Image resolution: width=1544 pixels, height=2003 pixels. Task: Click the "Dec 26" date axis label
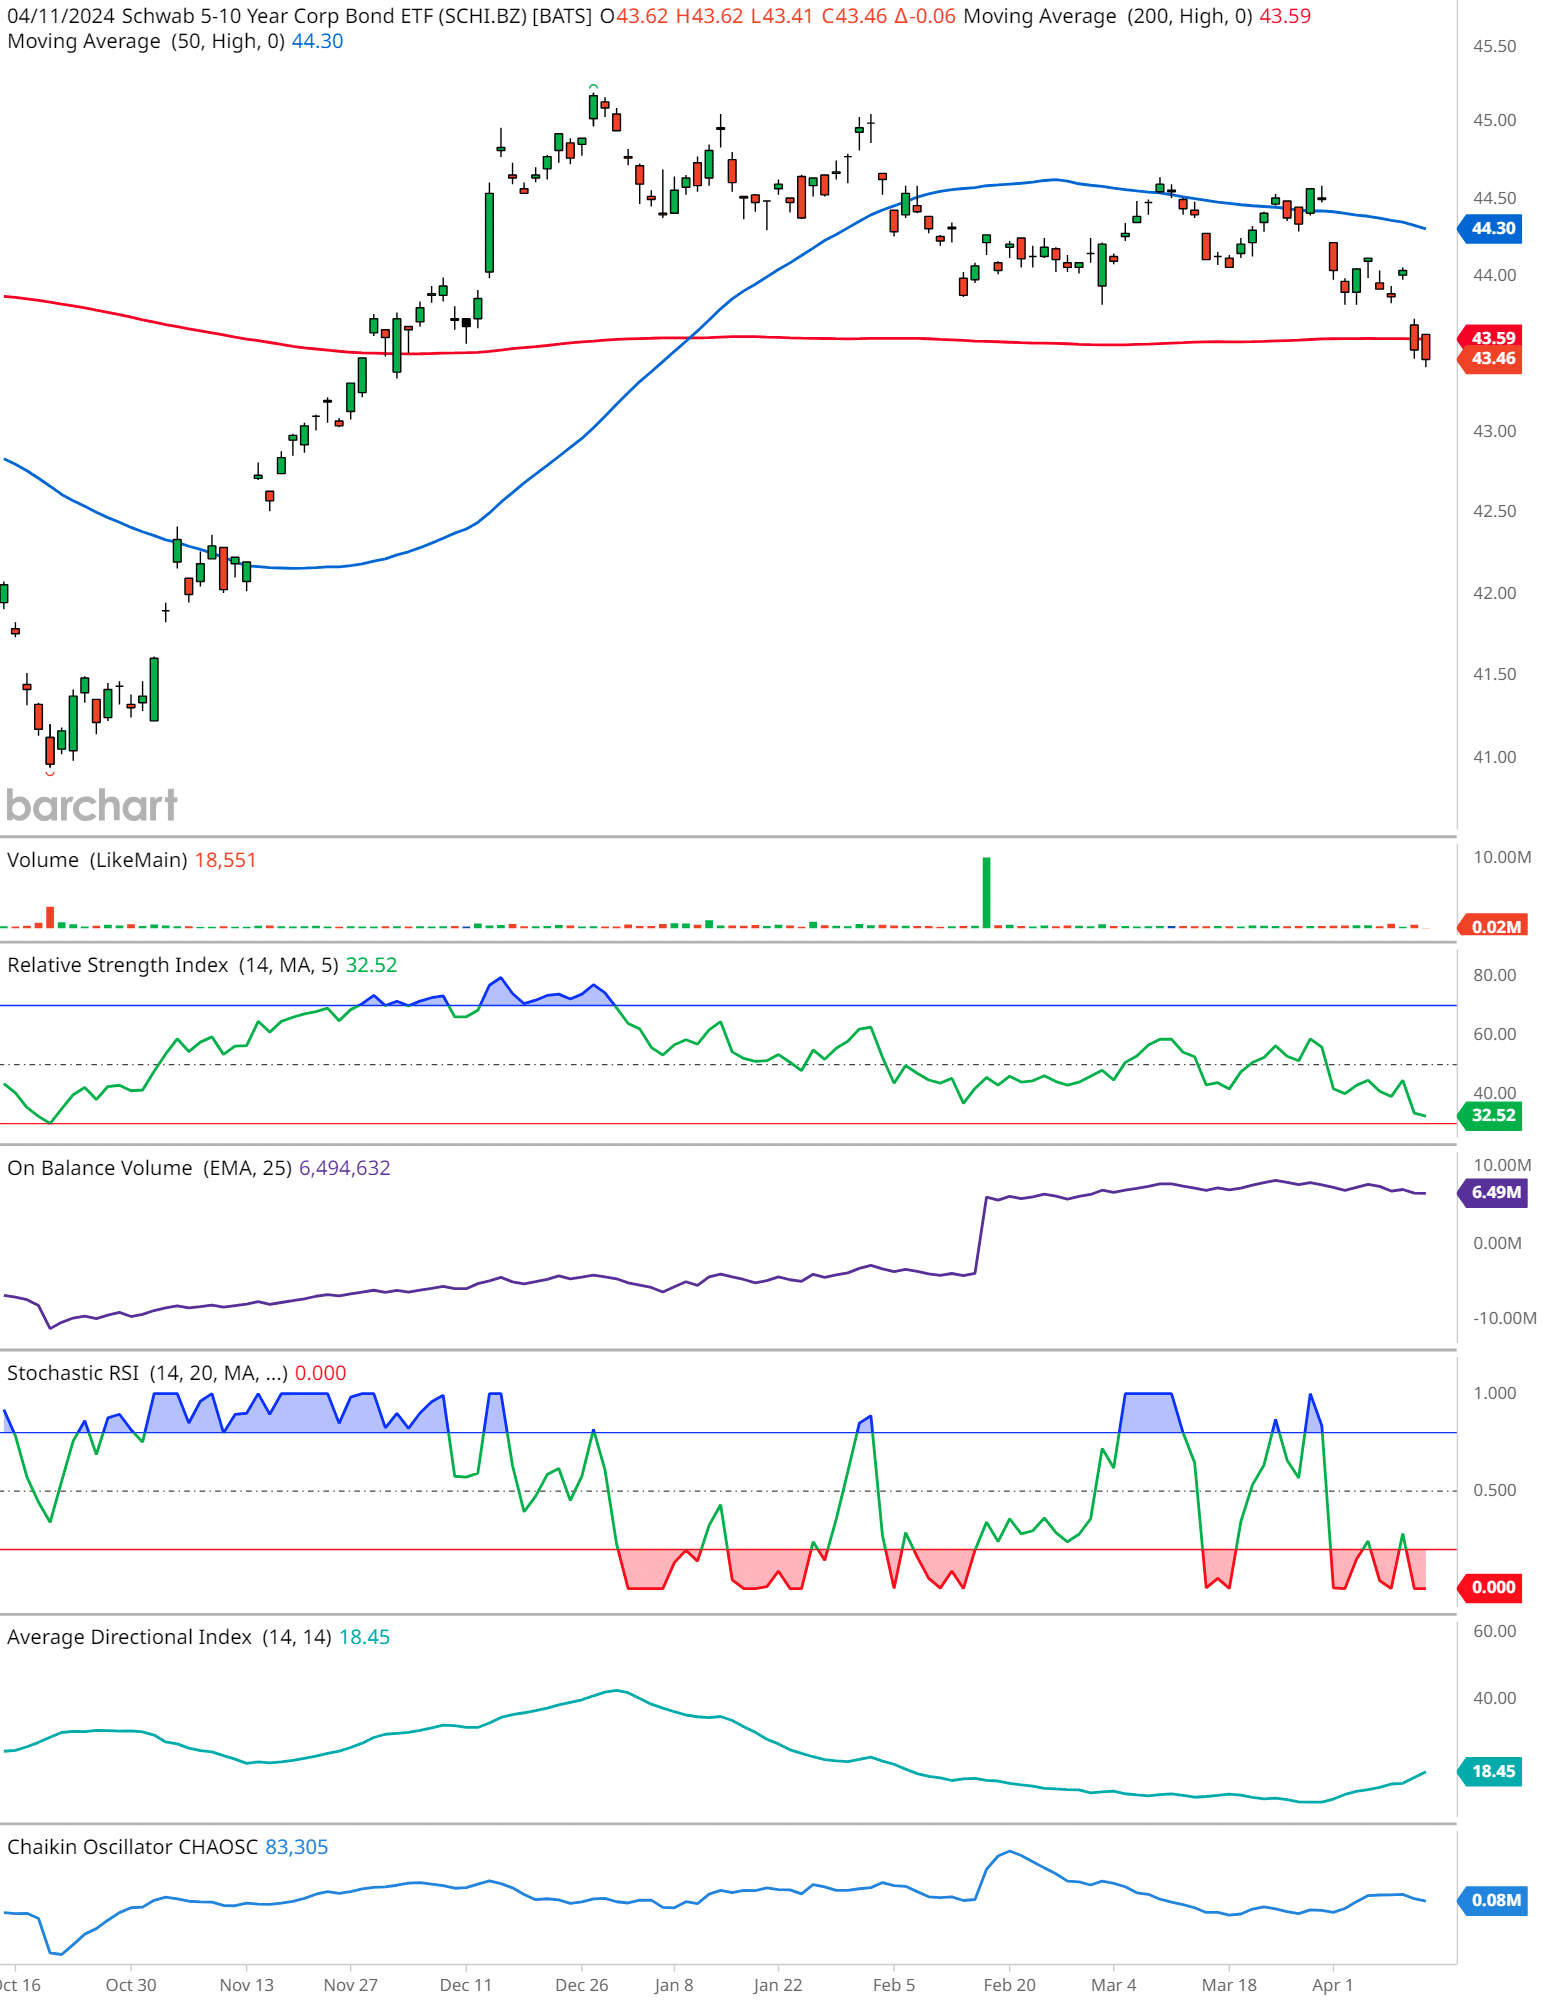[582, 1985]
